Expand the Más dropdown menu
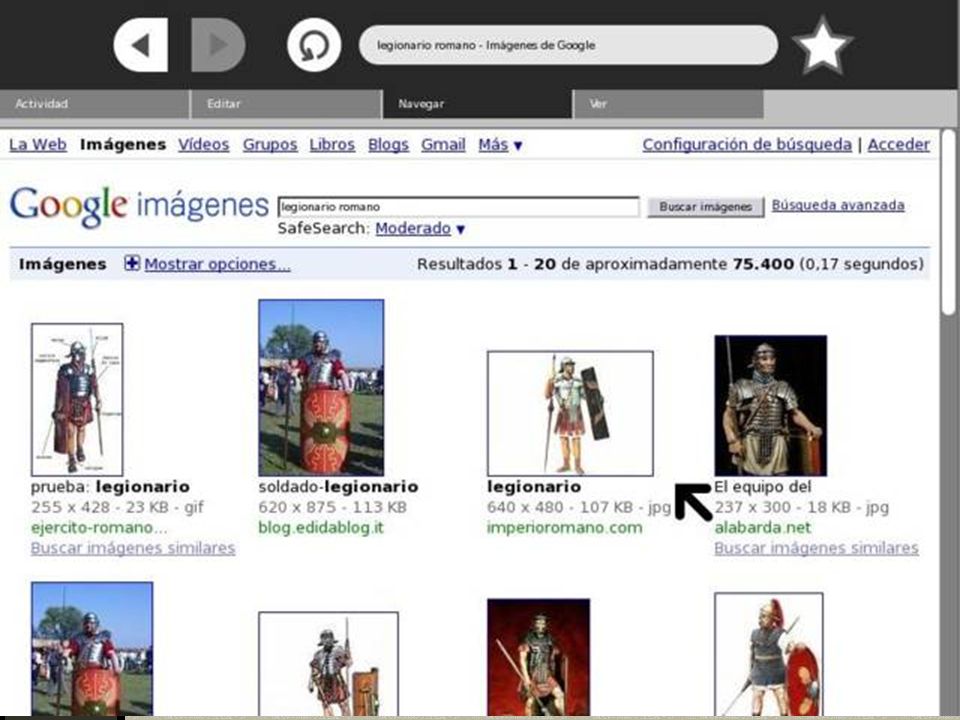Viewport: 960px width, 720px height. [x=500, y=144]
